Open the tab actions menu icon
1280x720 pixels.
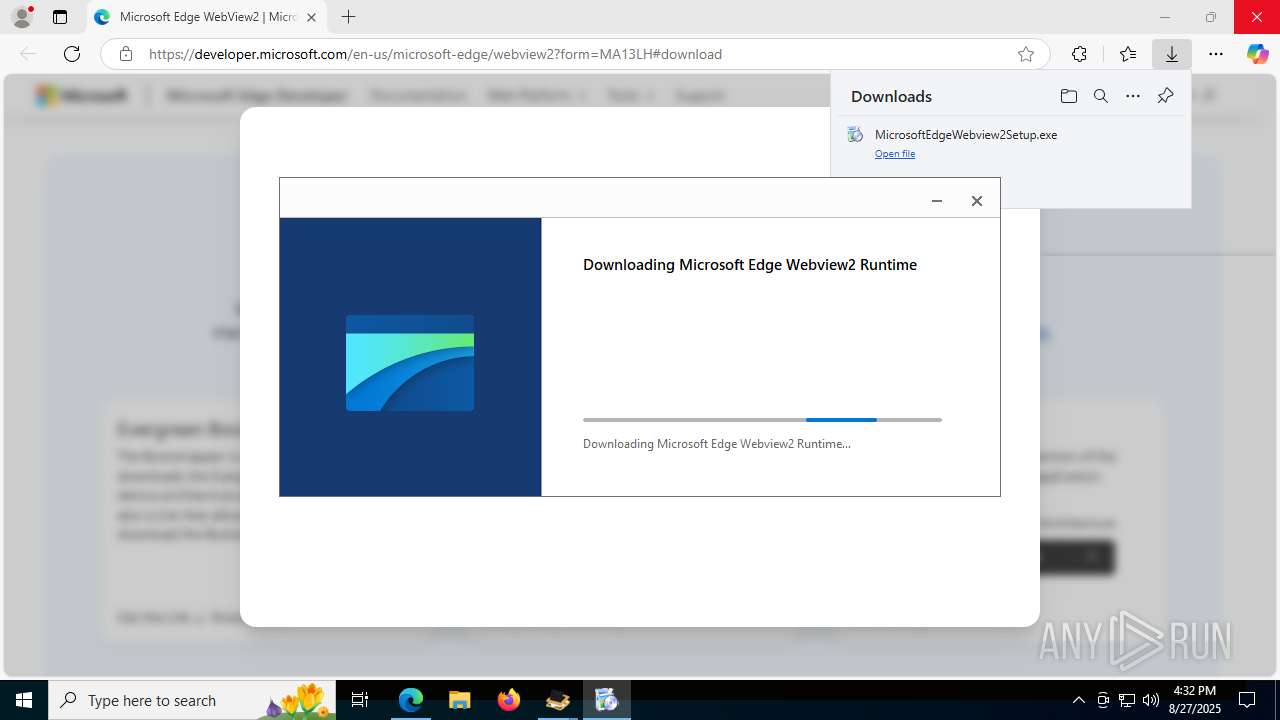pyautogui.click(x=60, y=17)
